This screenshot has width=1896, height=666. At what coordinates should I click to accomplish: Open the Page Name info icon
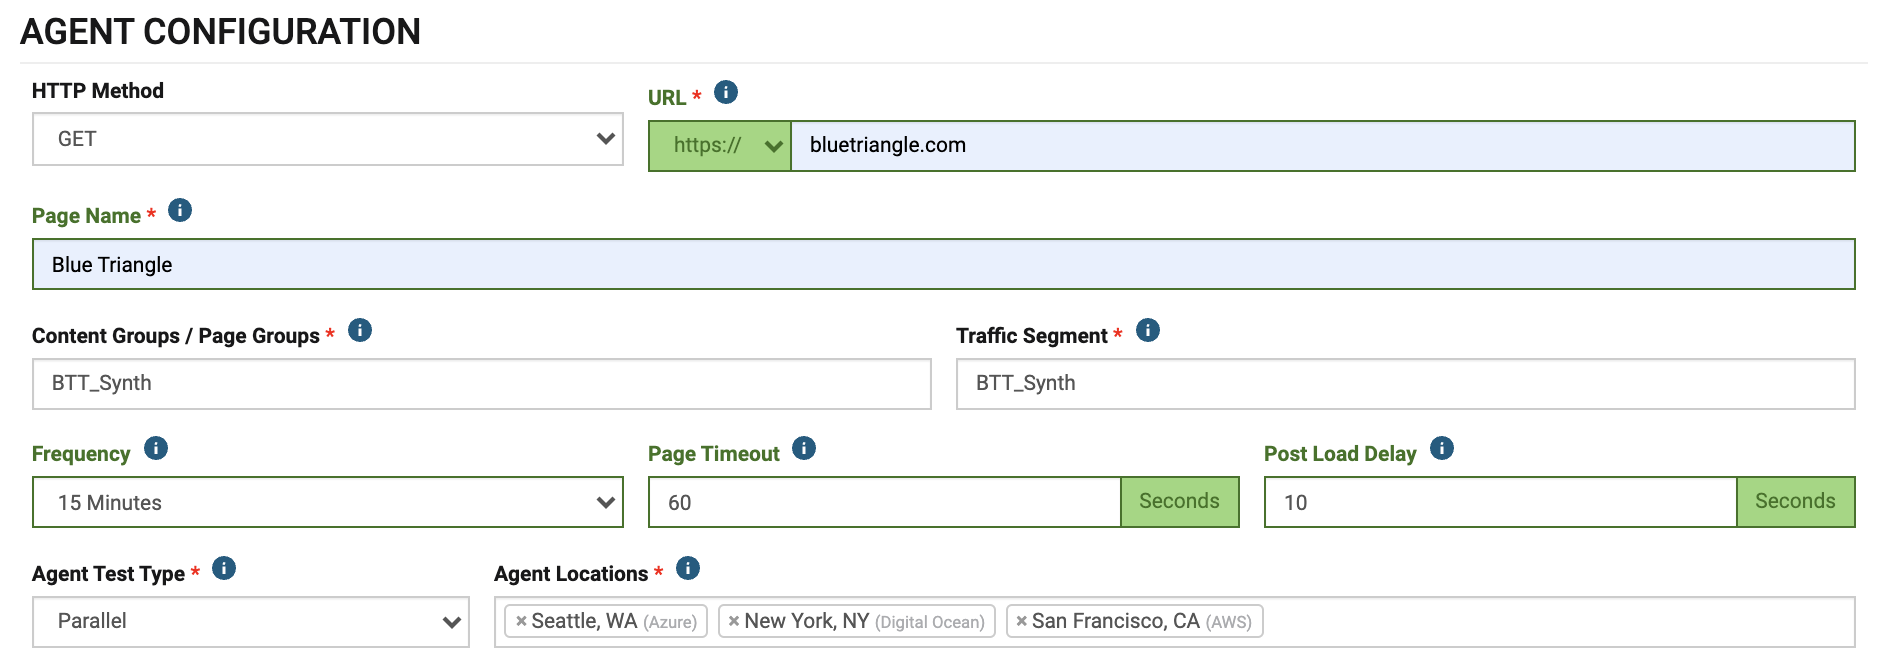point(180,210)
